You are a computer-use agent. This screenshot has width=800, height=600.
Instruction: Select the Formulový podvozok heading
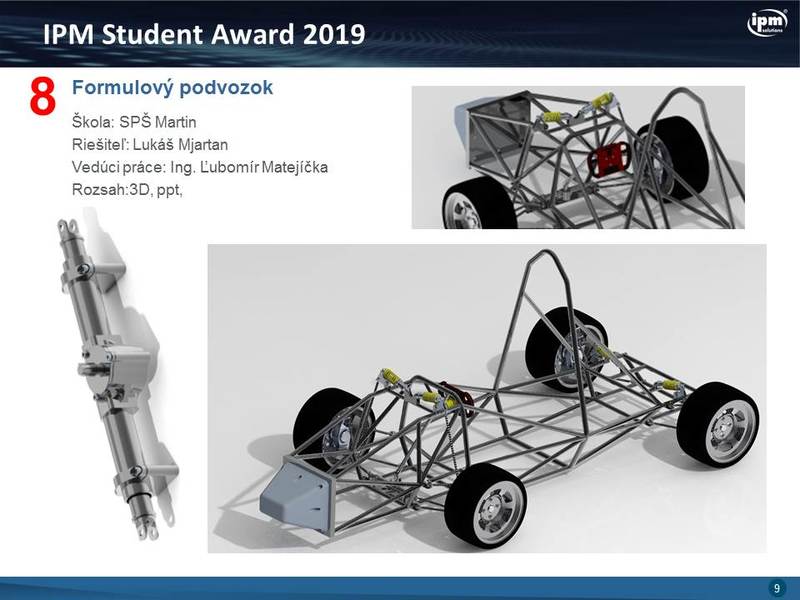click(172, 89)
